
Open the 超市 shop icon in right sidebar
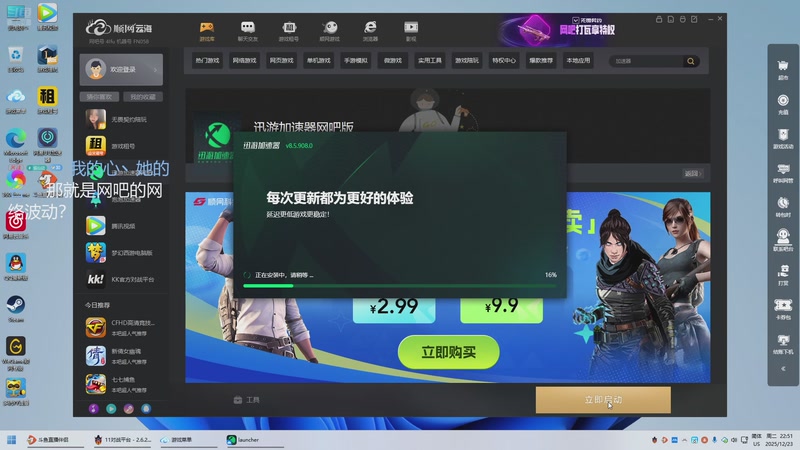[x=783, y=70]
